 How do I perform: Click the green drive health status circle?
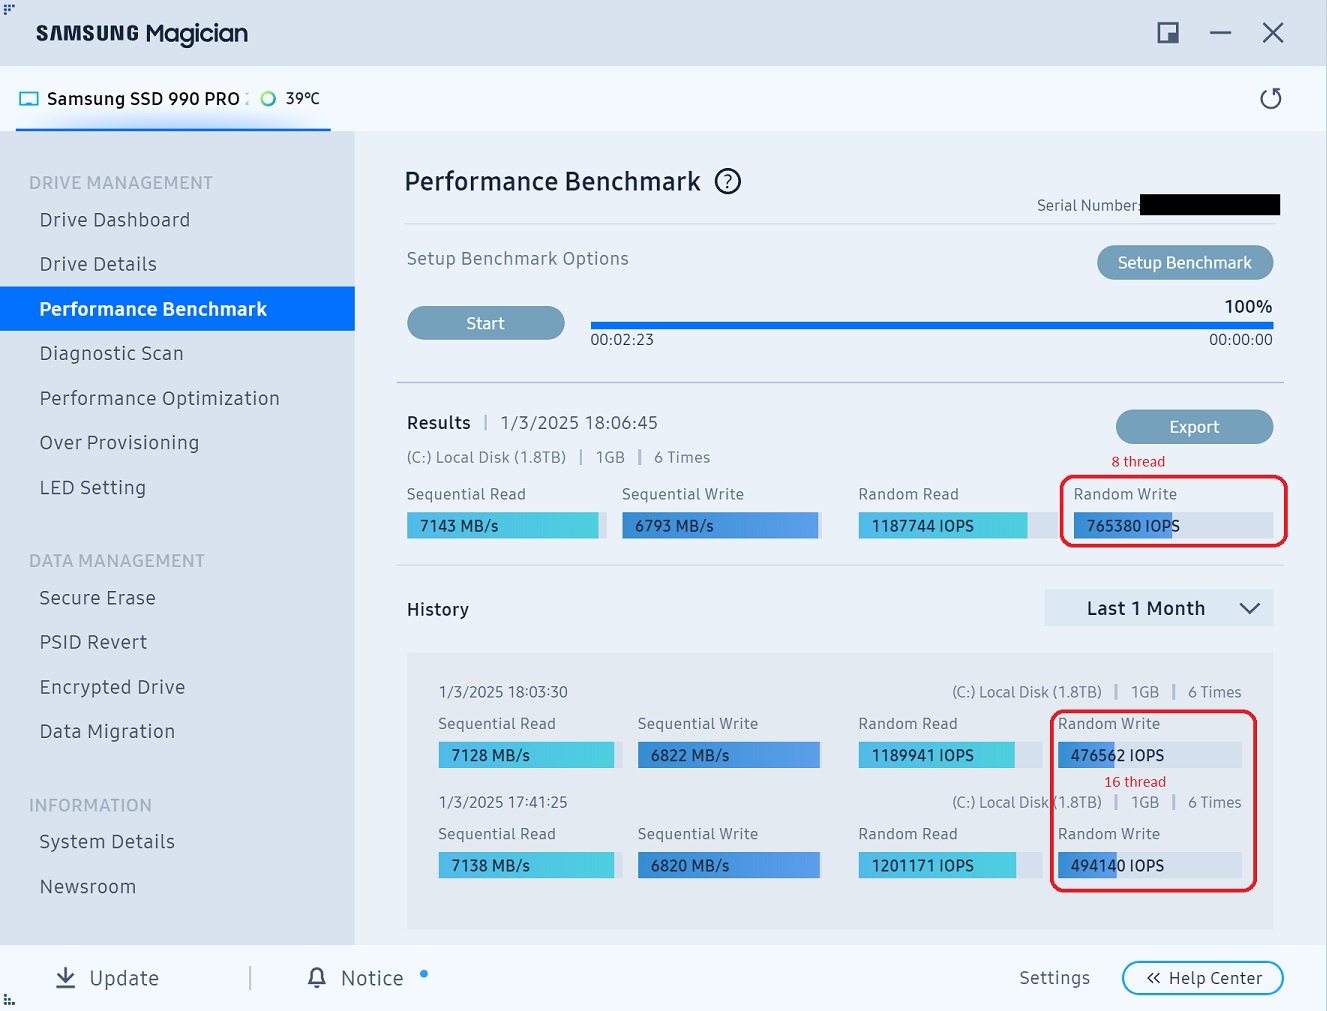(x=268, y=99)
